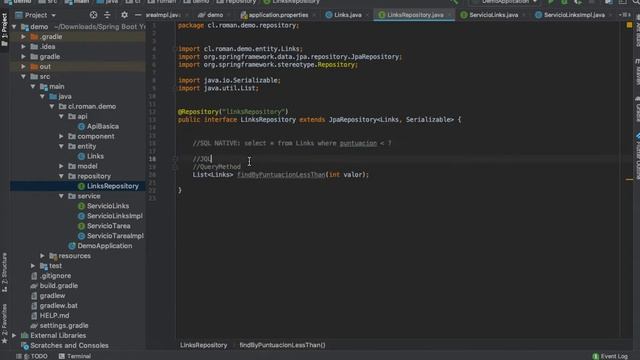Select ServicioLinksImpl class in tree

pyautogui.click(x=110, y=216)
